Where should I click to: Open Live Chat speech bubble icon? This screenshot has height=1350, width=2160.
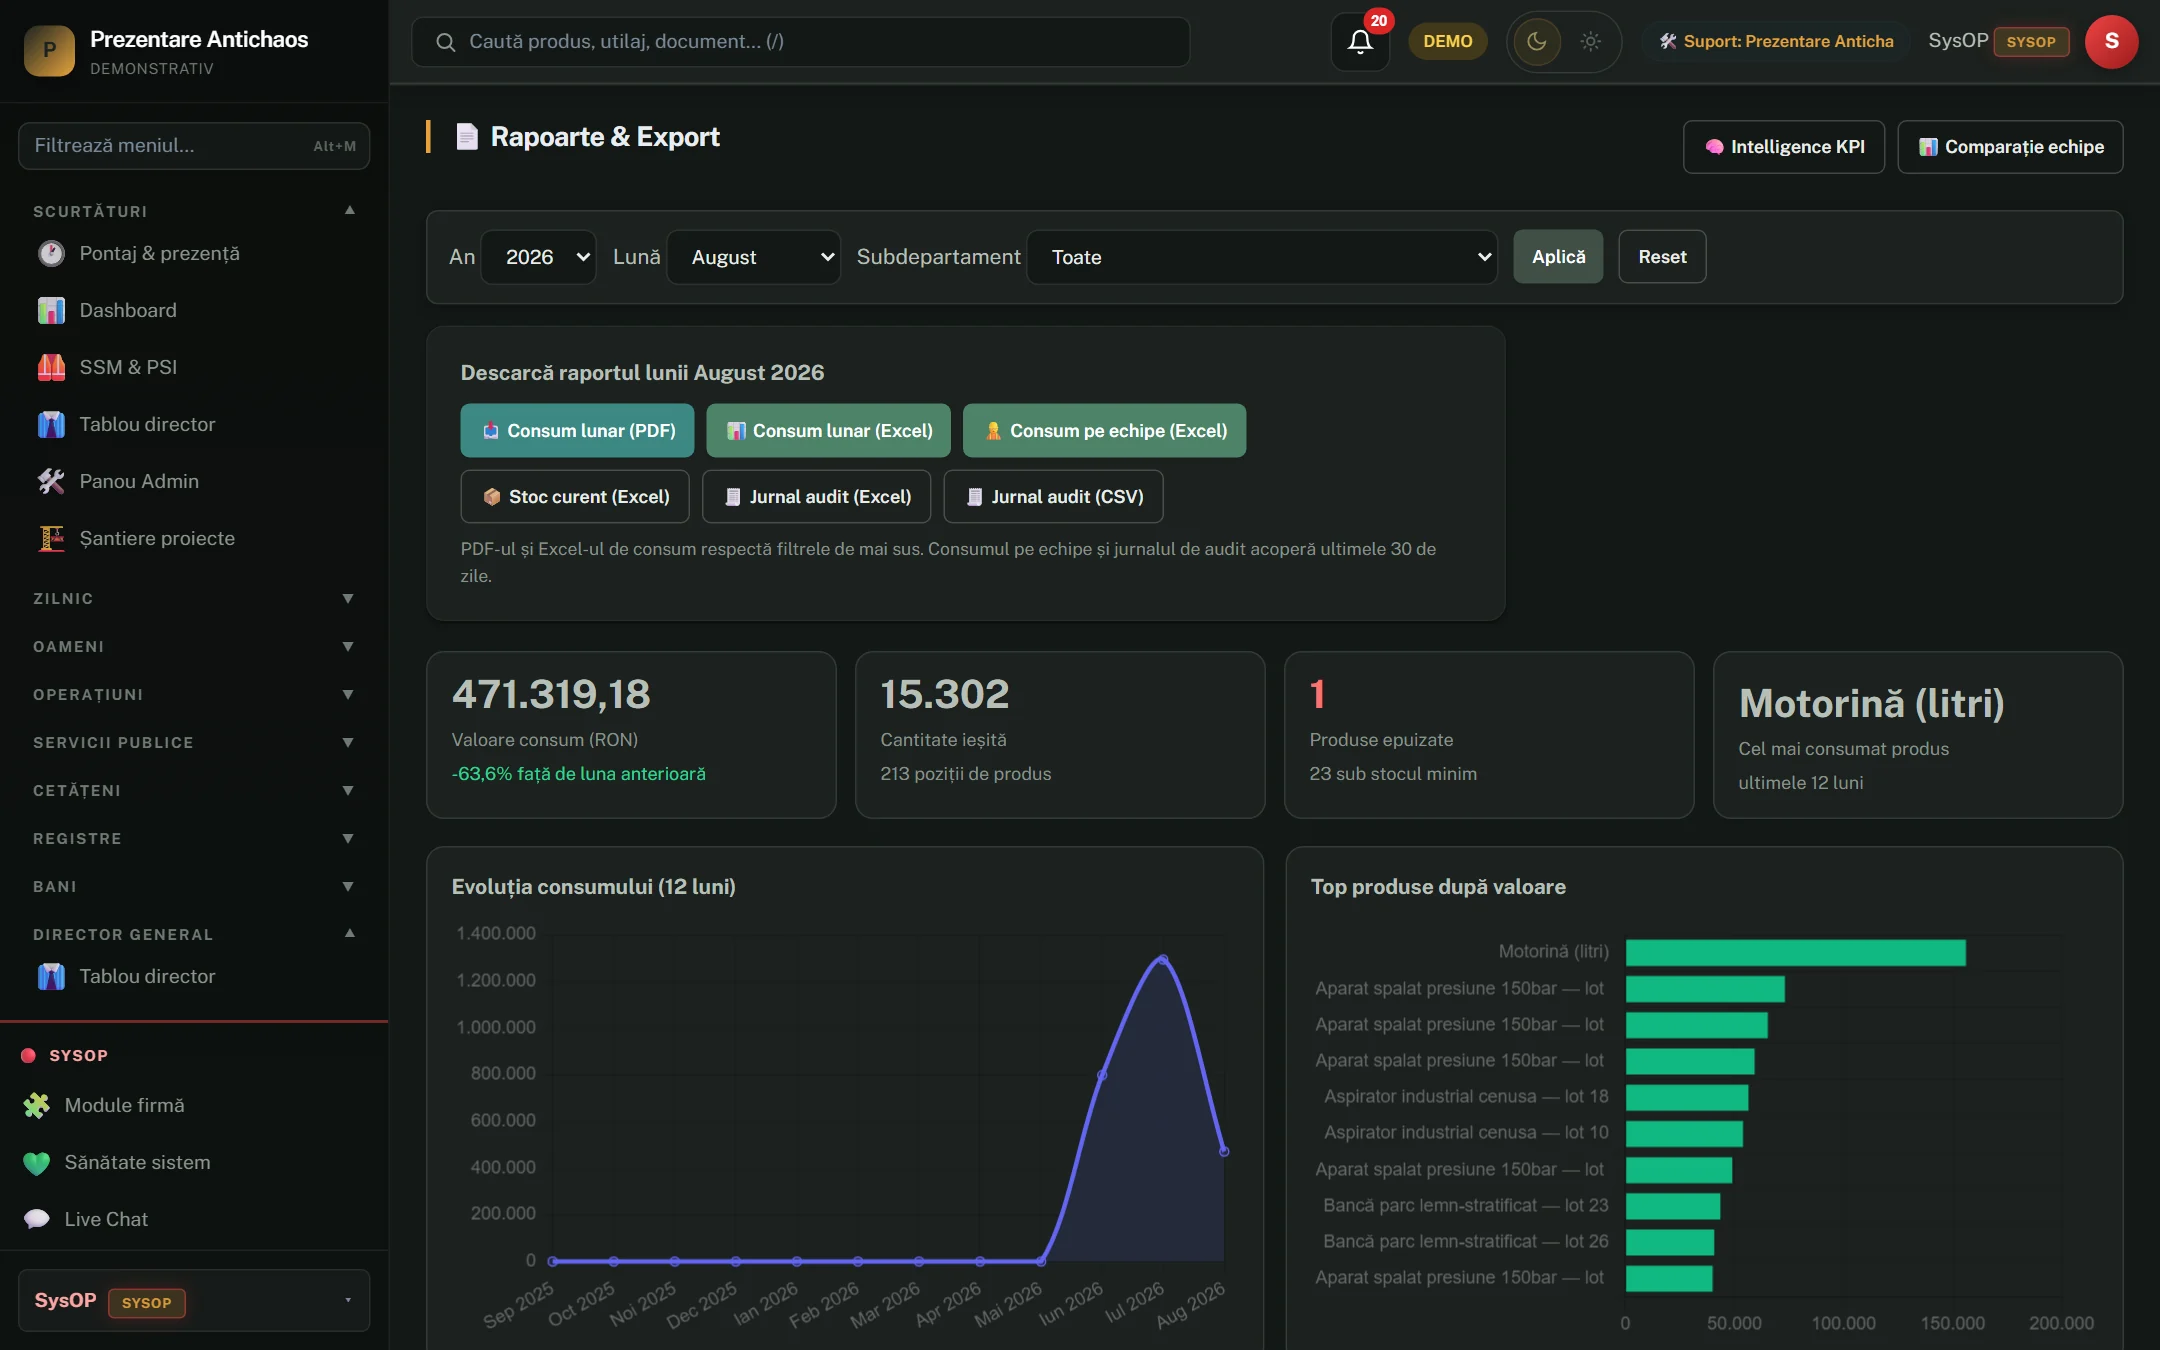(x=37, y=1219)
